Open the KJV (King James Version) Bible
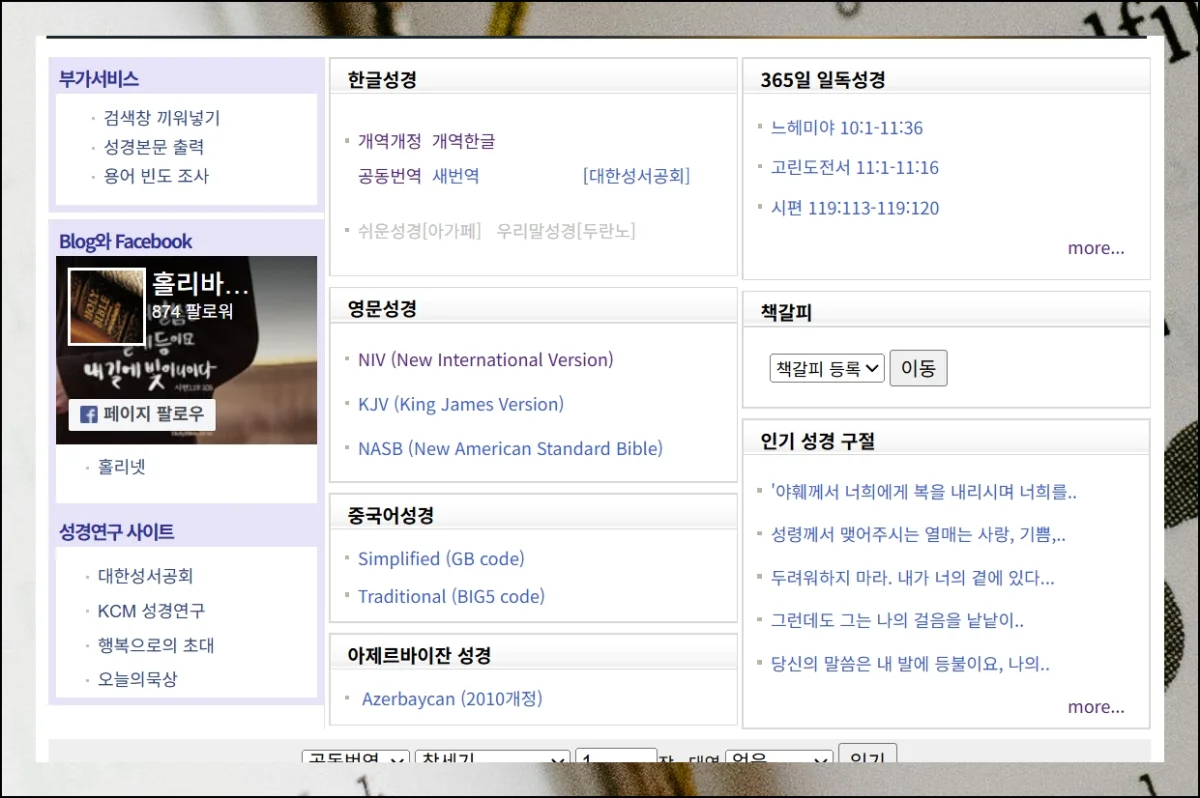Image resolution: width=1200 pixels, height=798 pixels. tap(460, 405)
